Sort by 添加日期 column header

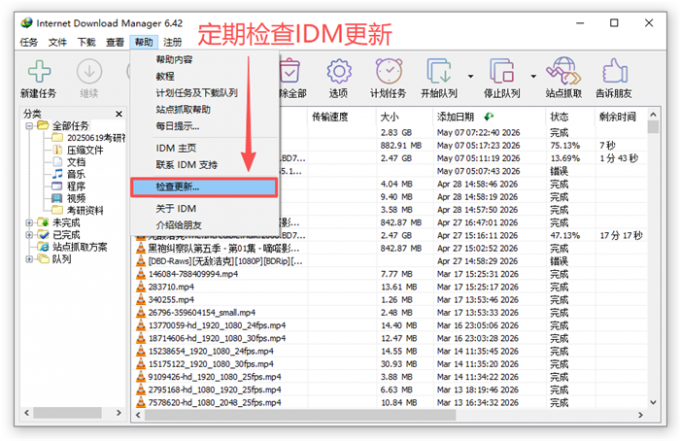tap(489, 117)
